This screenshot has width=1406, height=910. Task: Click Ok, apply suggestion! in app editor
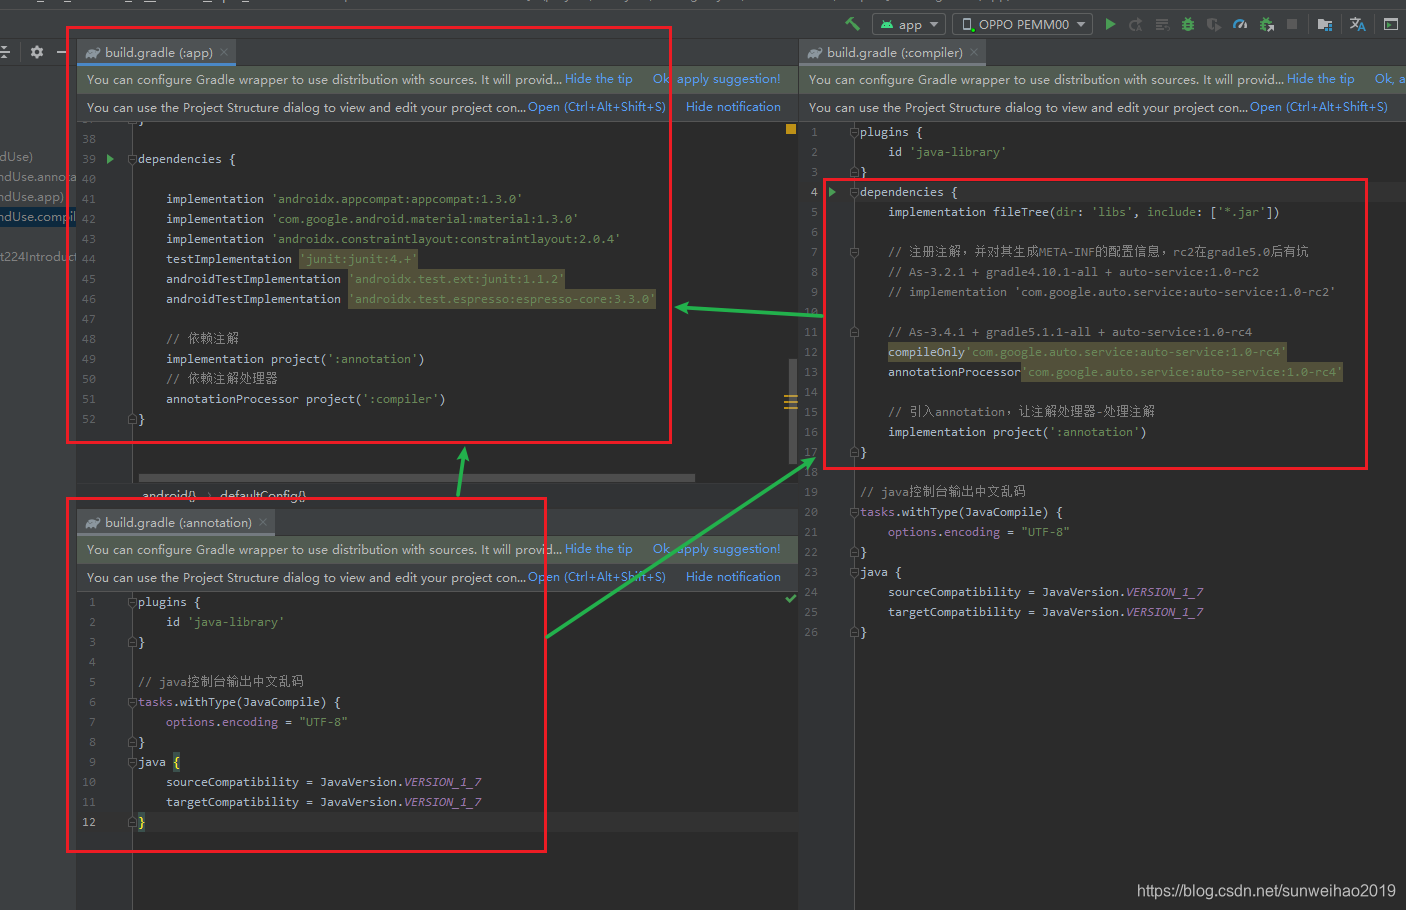point(717,79)
